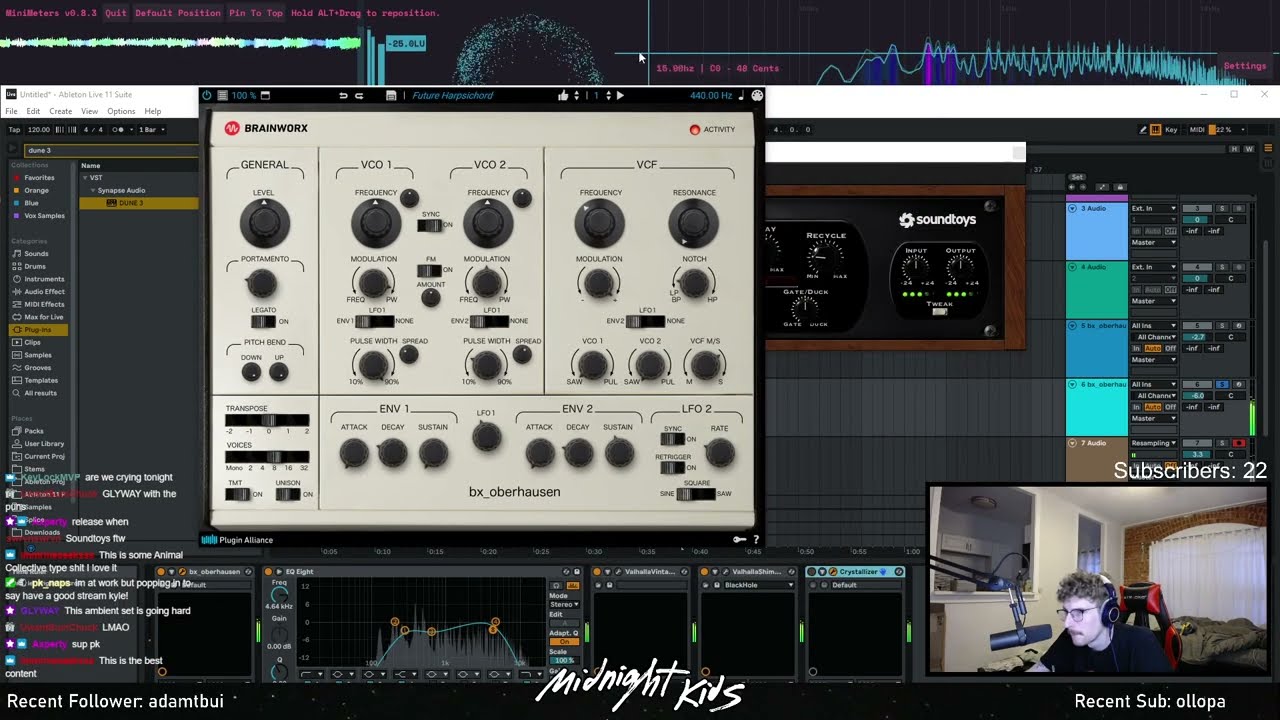Click the thumbs-up favorite preset icon
This screenshot has width=1280, height=720.
coord(563,95)
